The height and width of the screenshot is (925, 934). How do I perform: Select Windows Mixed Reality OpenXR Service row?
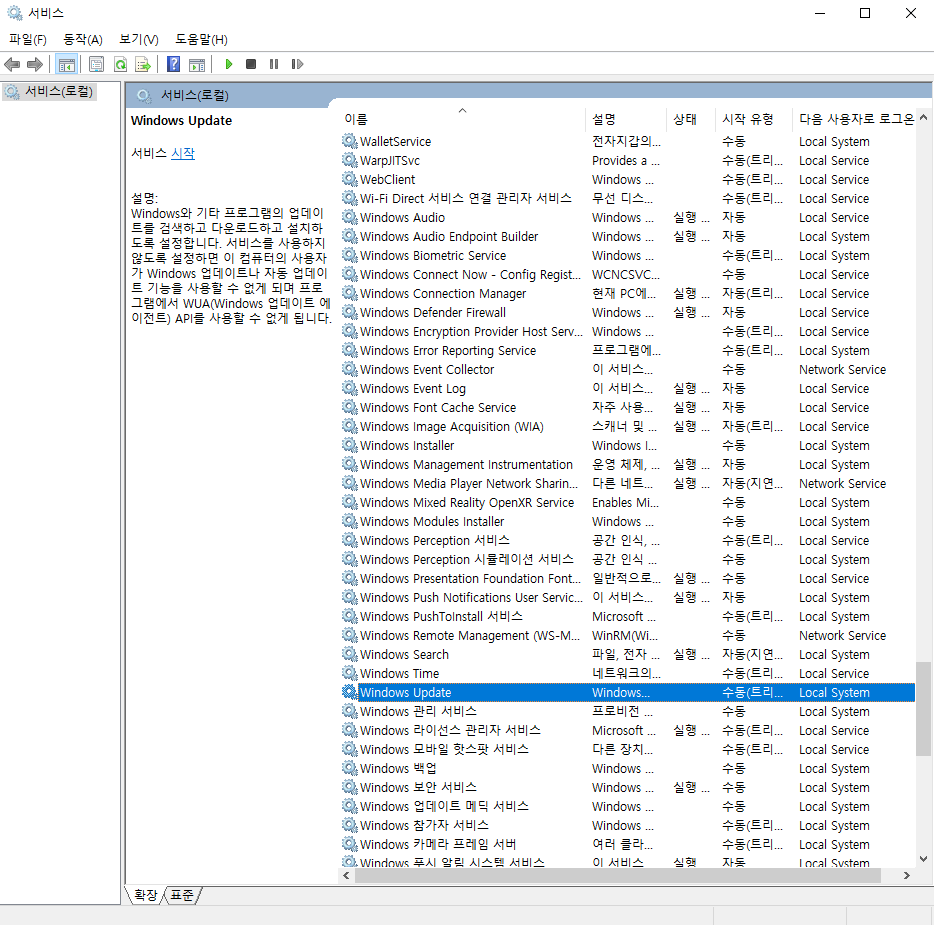tap(628, 502)
